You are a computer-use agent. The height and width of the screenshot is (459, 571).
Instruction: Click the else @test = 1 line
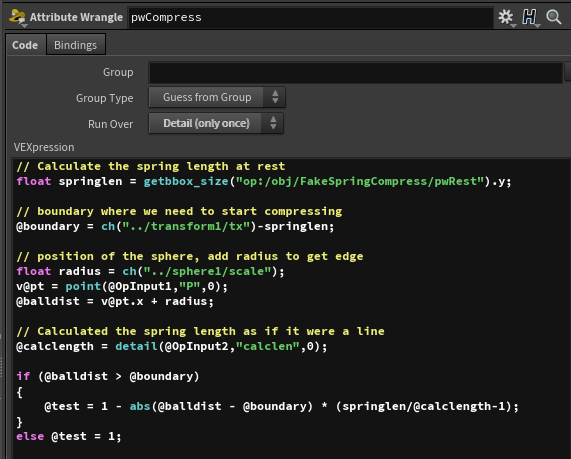pos(68,436)
